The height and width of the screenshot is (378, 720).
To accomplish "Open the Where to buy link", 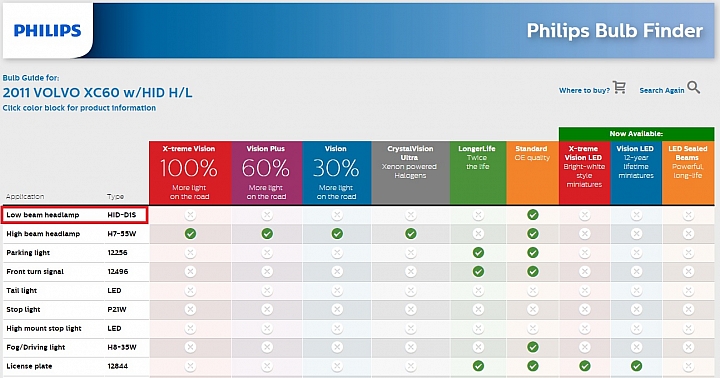I will (584, 90).
